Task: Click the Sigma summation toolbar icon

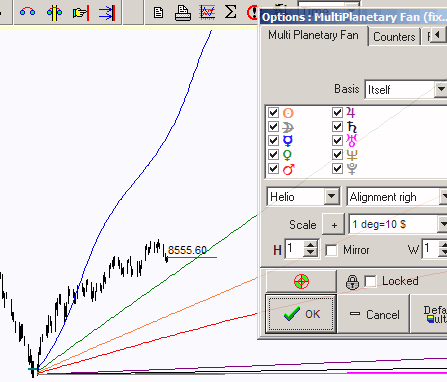Action: pyautogui.click(x=230, y=12)
